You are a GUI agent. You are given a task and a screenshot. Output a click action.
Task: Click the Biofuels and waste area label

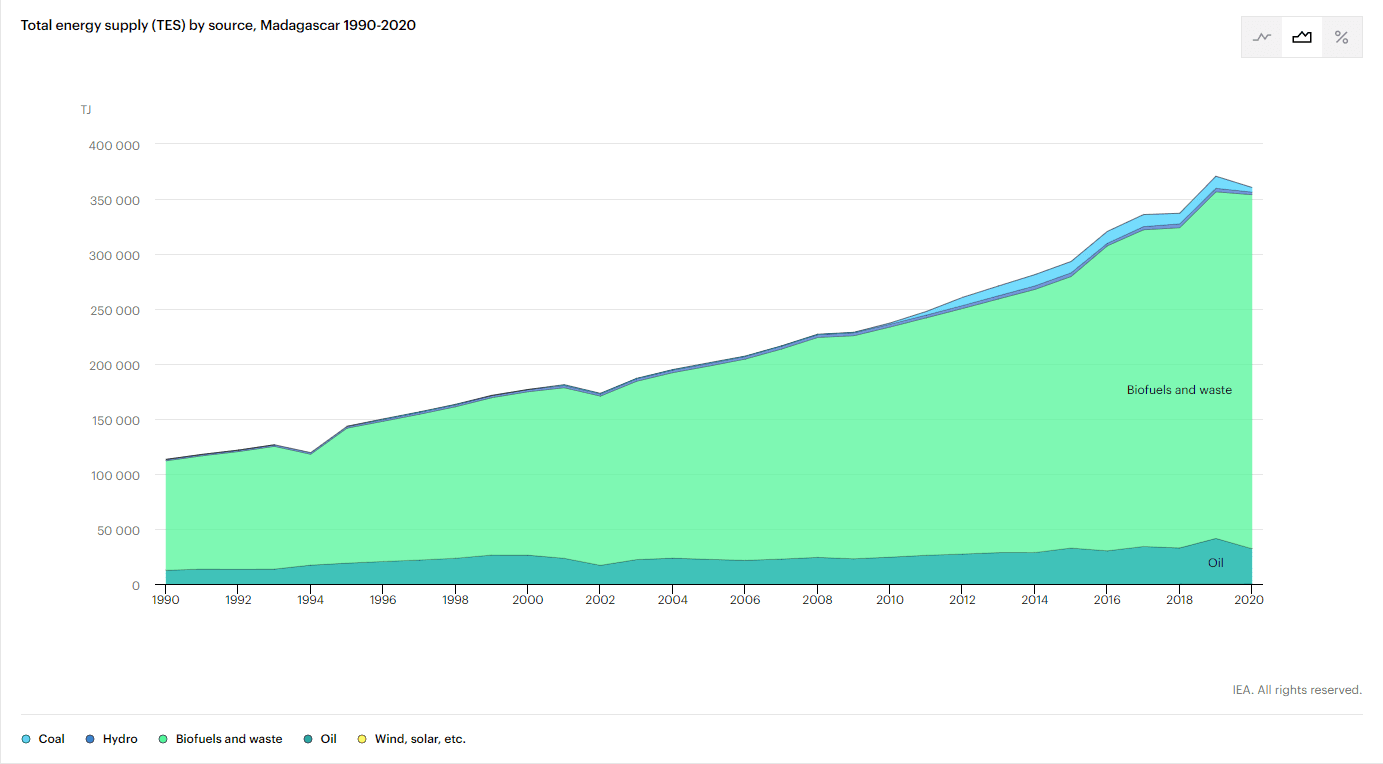click(x=1179, y=390)
